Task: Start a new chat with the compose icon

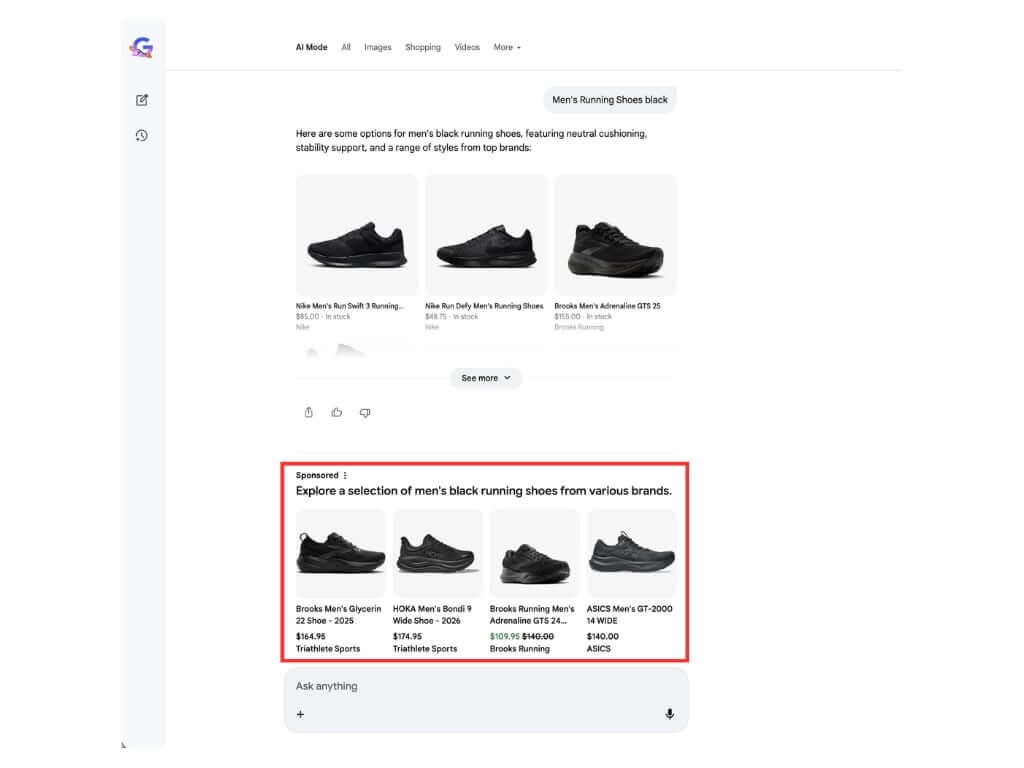Action: pyautogui.click(x=142, y=100)
